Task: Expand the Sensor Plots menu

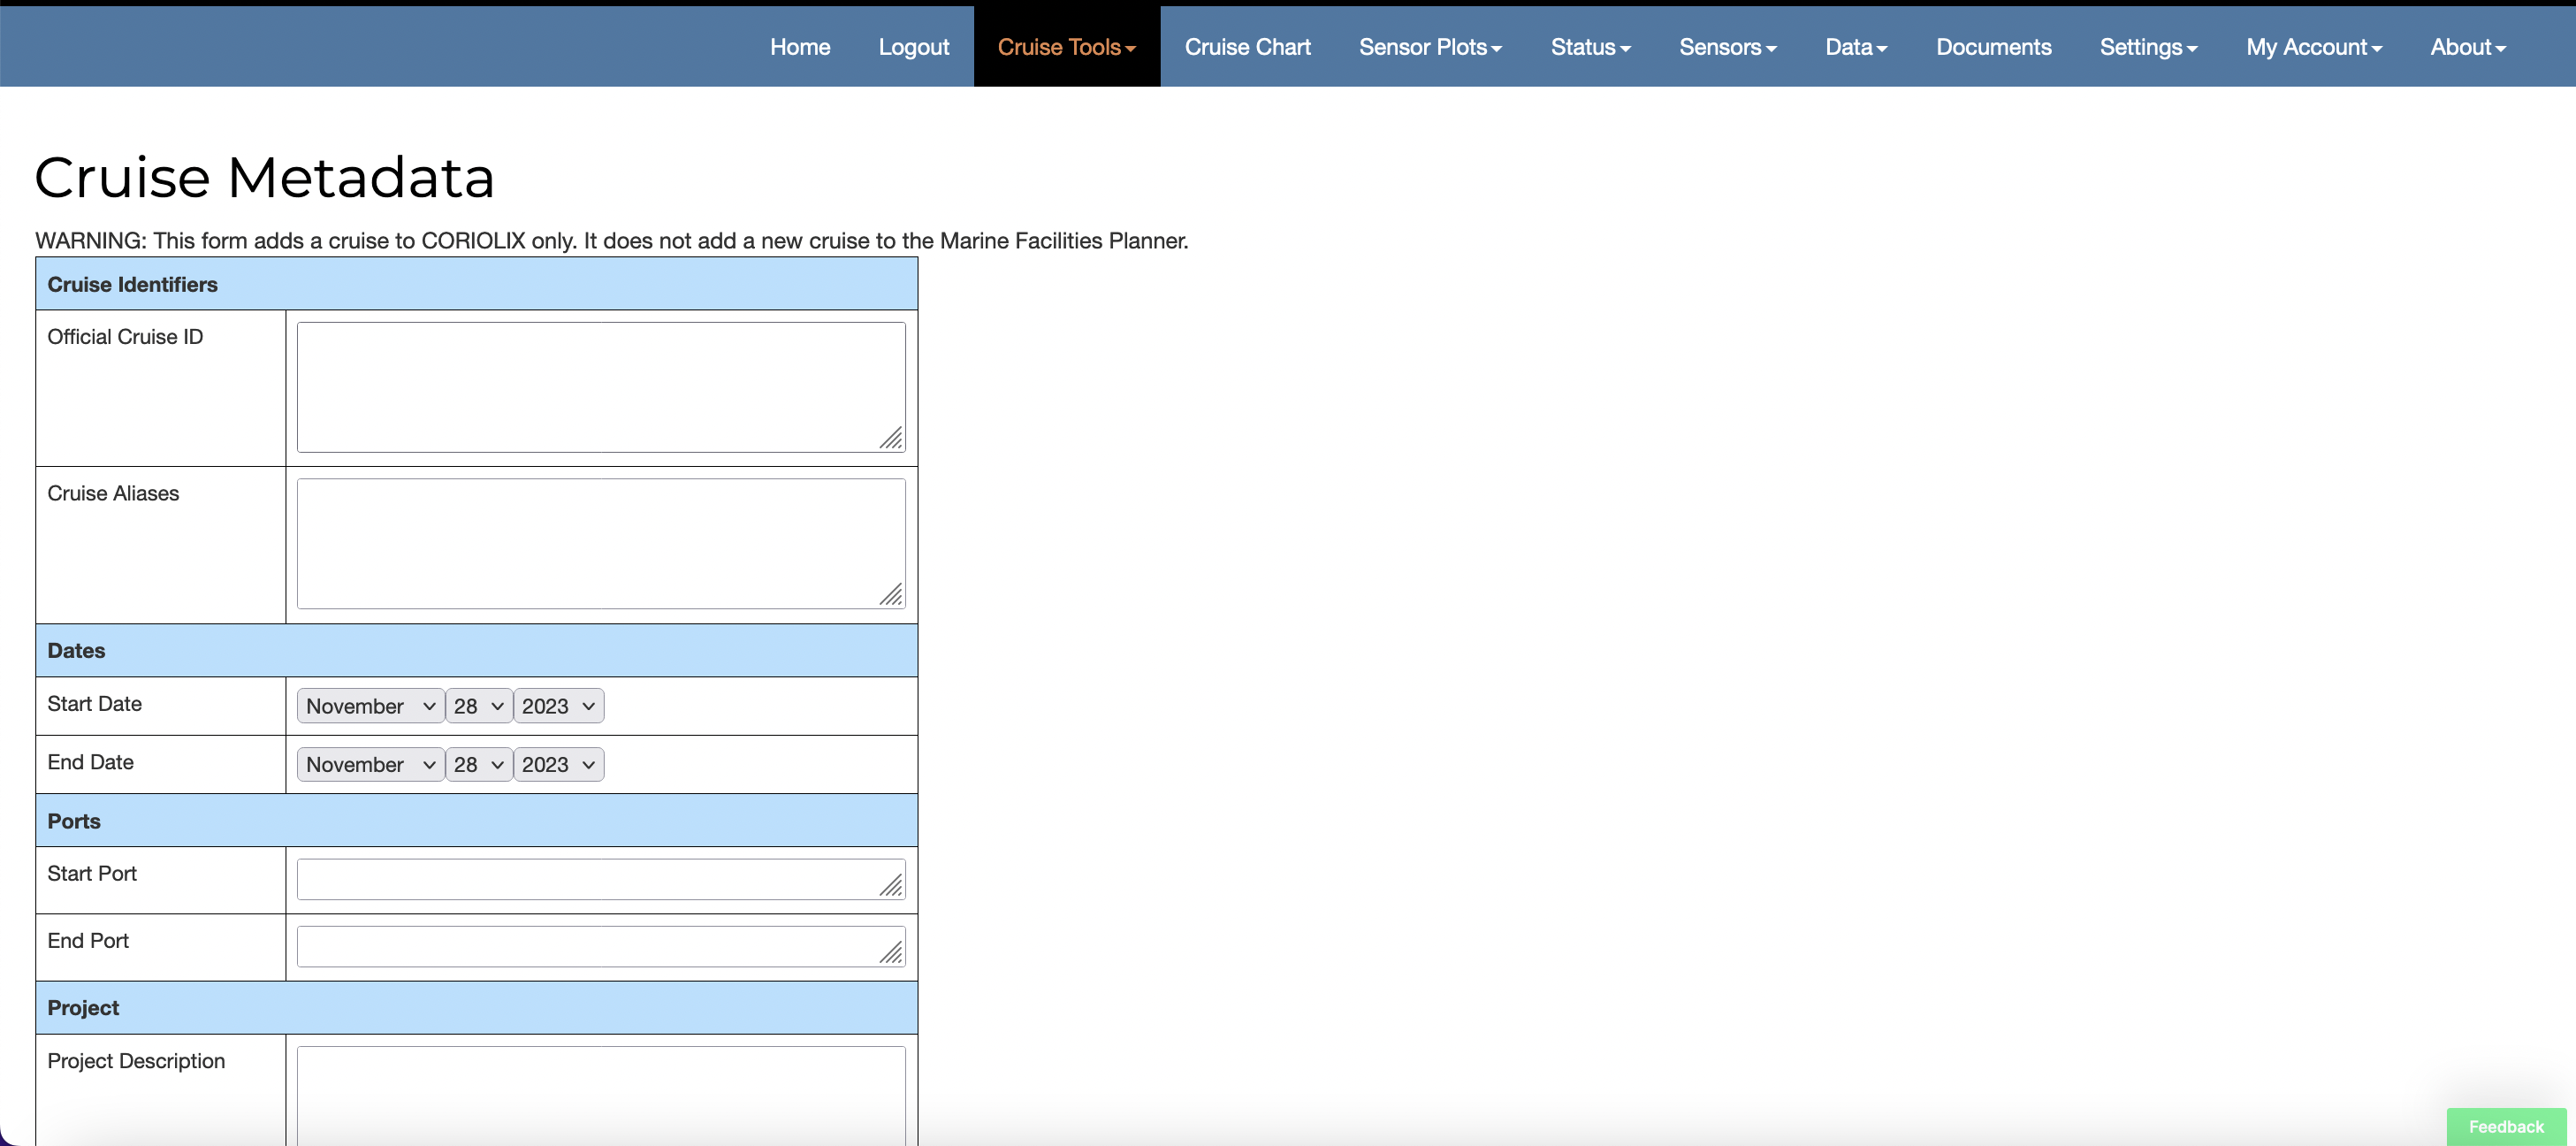Action: tap(1429, 47)
